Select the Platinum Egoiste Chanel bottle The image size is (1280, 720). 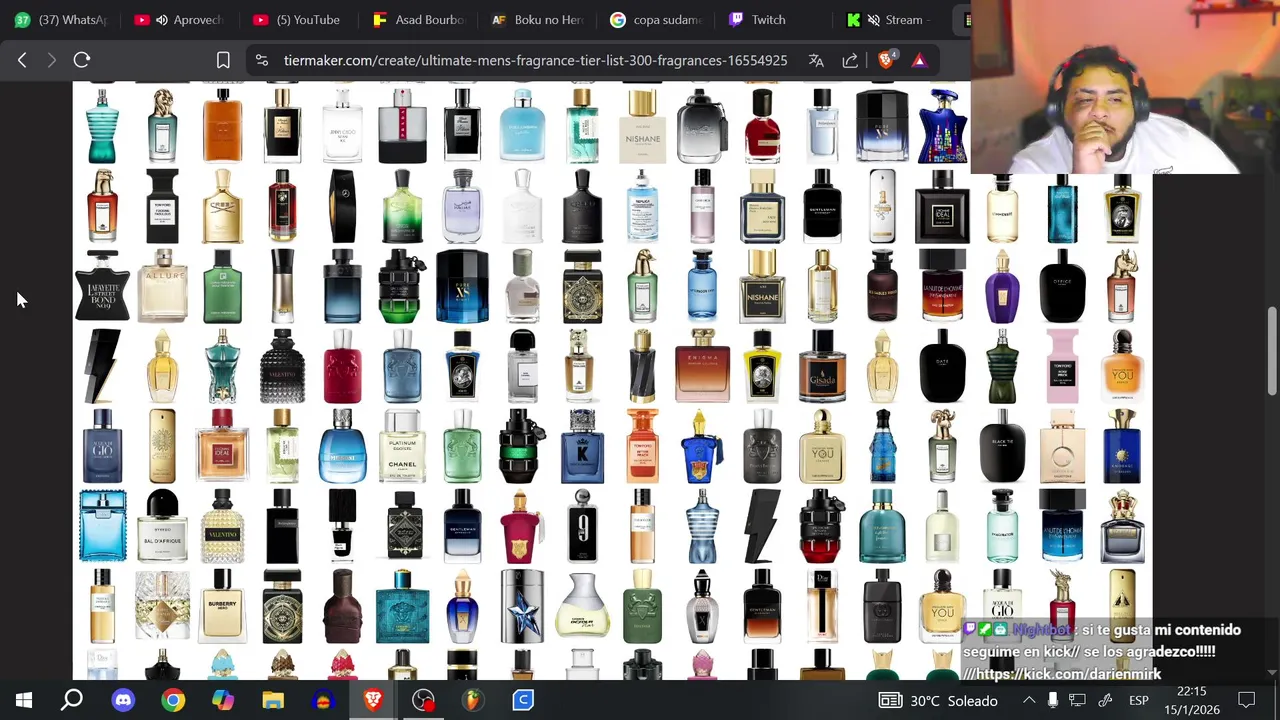pyautogui.click(x=402, y=446)
